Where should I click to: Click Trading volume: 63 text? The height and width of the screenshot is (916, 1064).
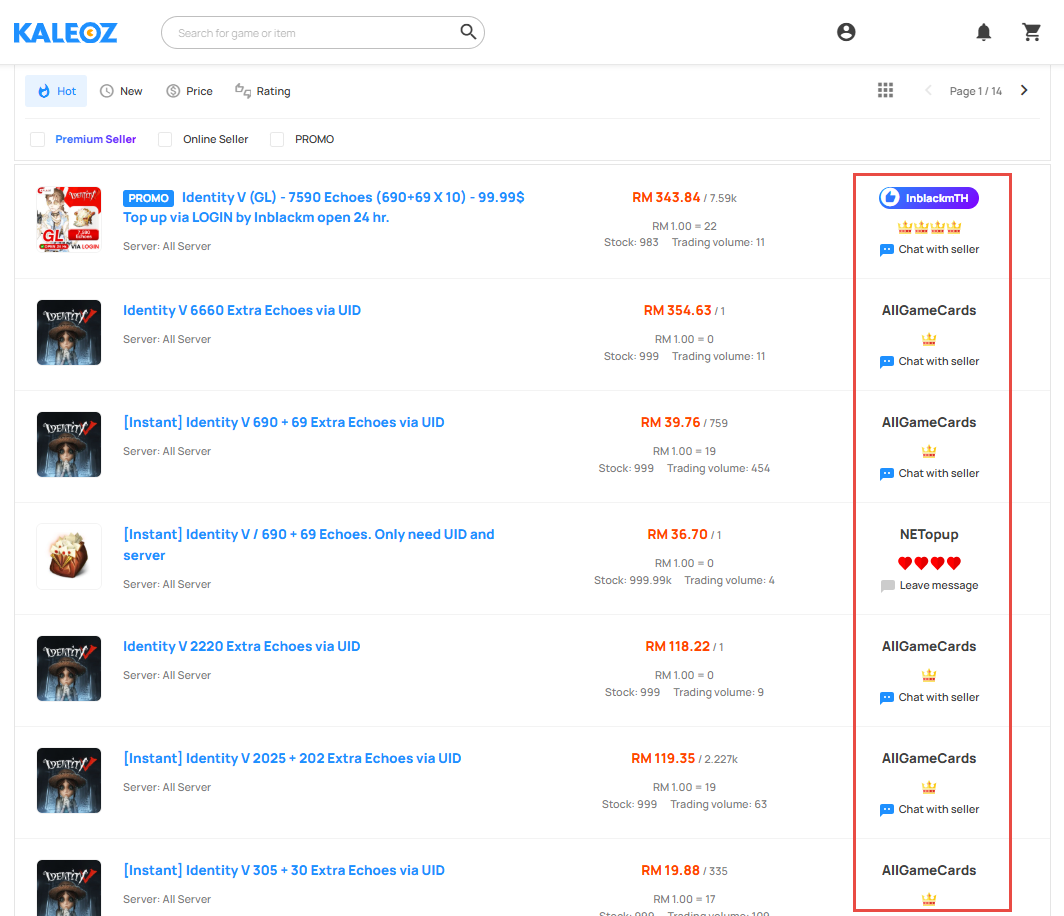click(x=719, y=804)
